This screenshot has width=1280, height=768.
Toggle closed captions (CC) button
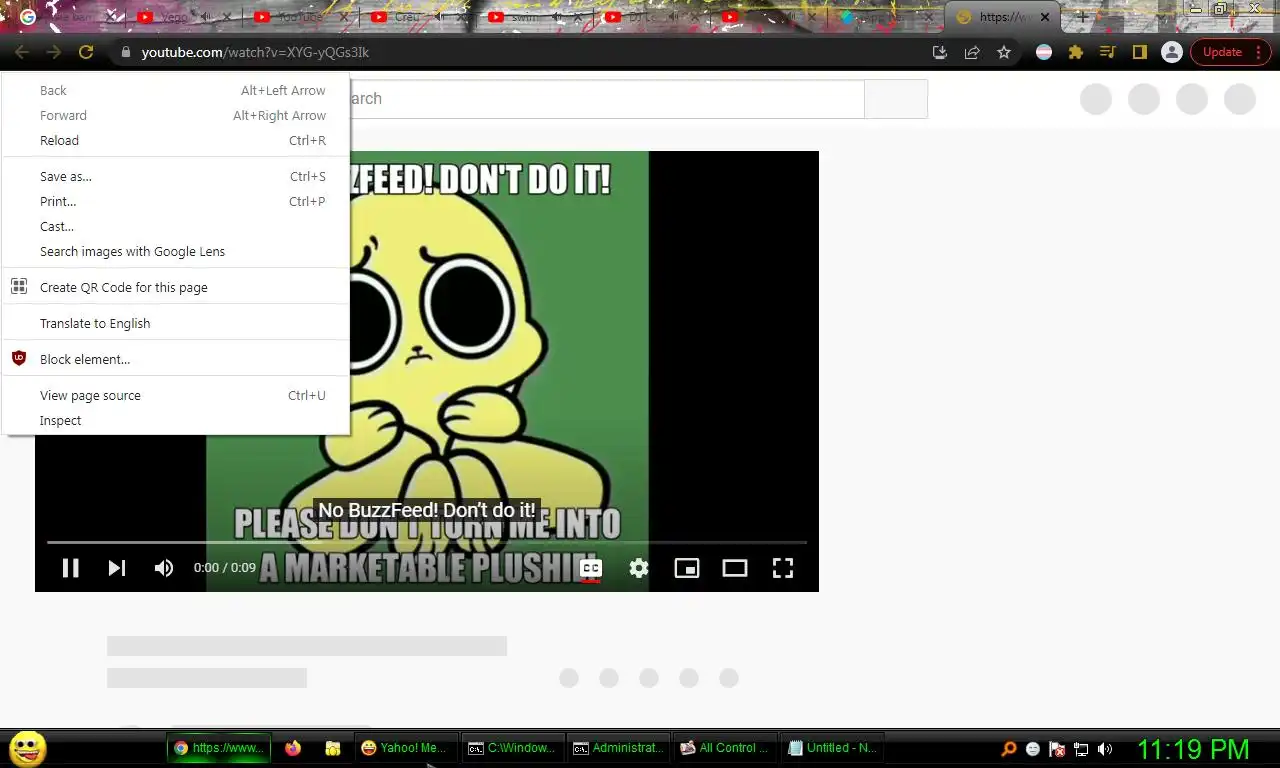pos(591,568)
